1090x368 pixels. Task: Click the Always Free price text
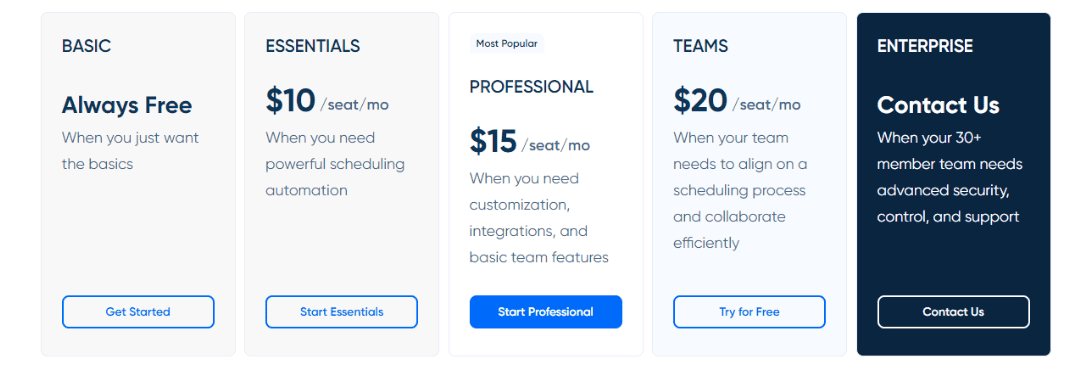(x=127, y=105)
